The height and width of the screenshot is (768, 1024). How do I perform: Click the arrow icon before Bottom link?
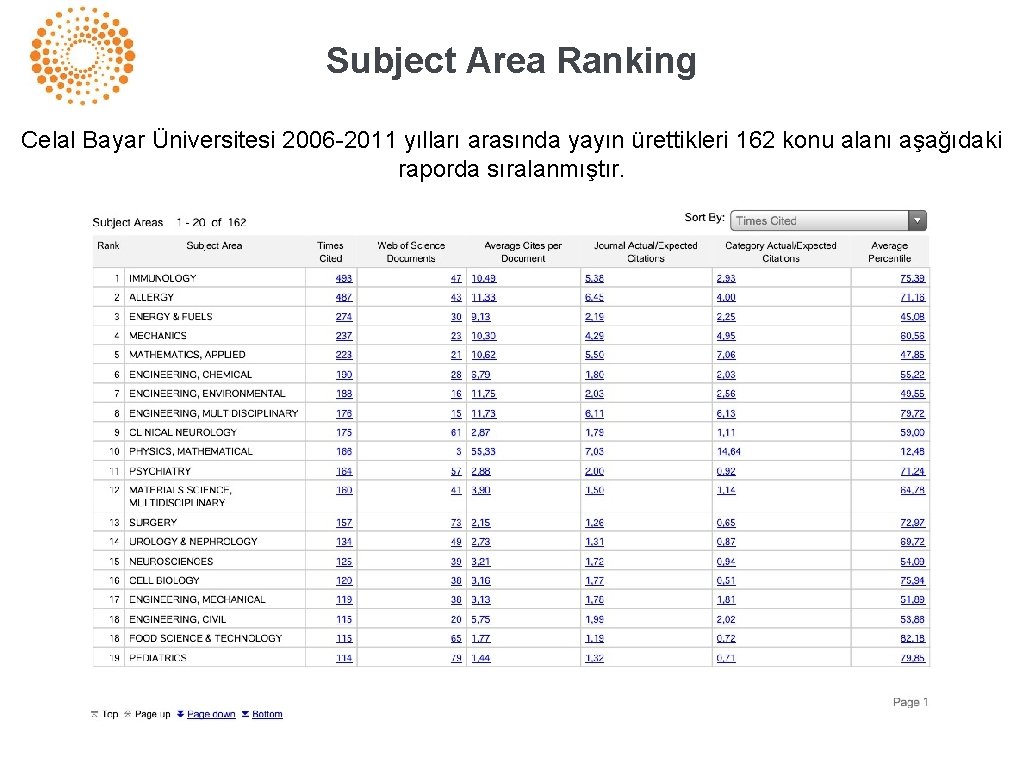tap(245, 714)
